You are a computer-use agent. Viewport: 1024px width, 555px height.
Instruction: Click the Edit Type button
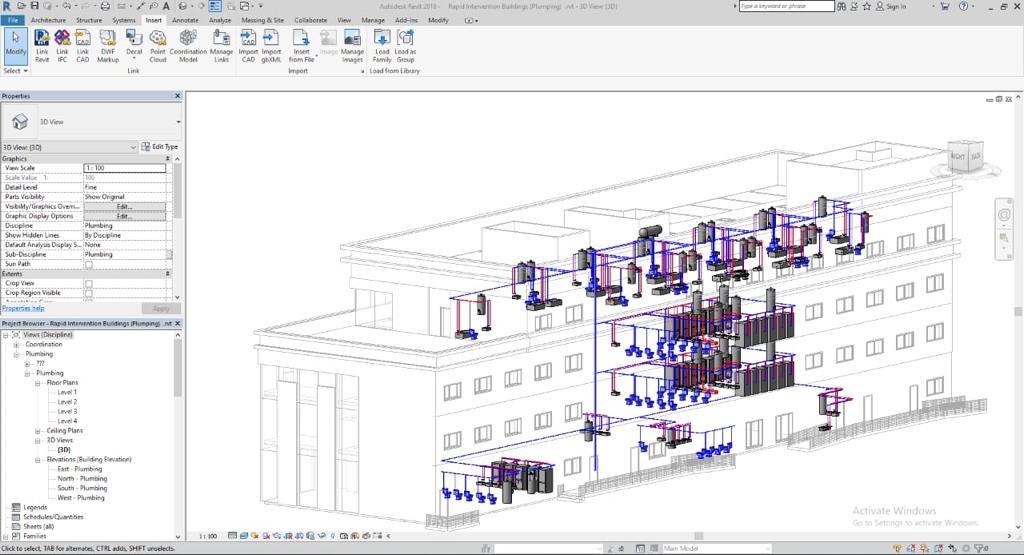160,147
